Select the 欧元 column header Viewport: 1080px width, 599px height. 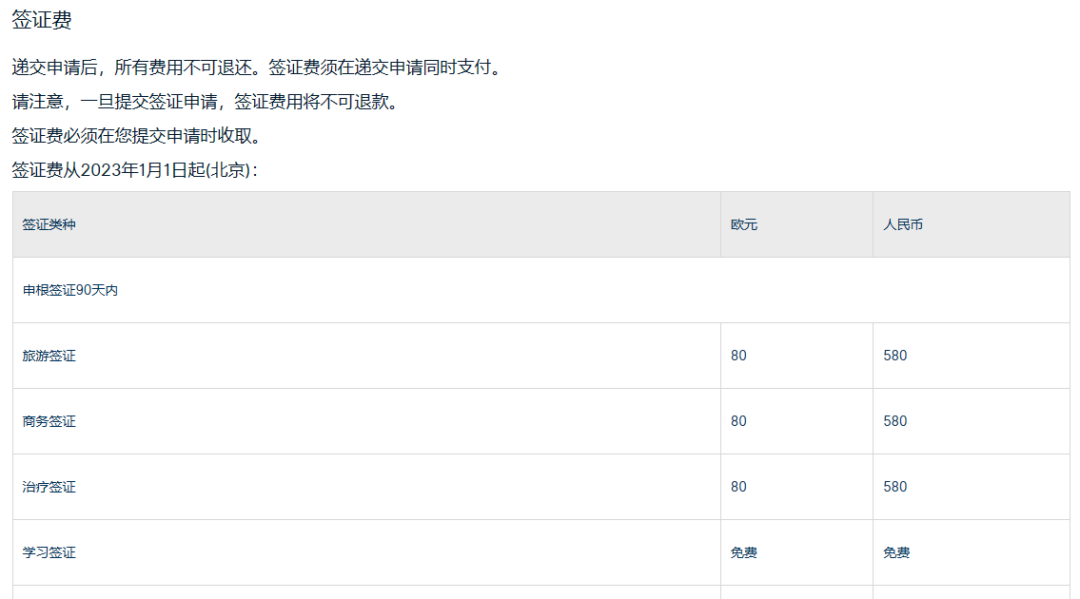point(744,224)
